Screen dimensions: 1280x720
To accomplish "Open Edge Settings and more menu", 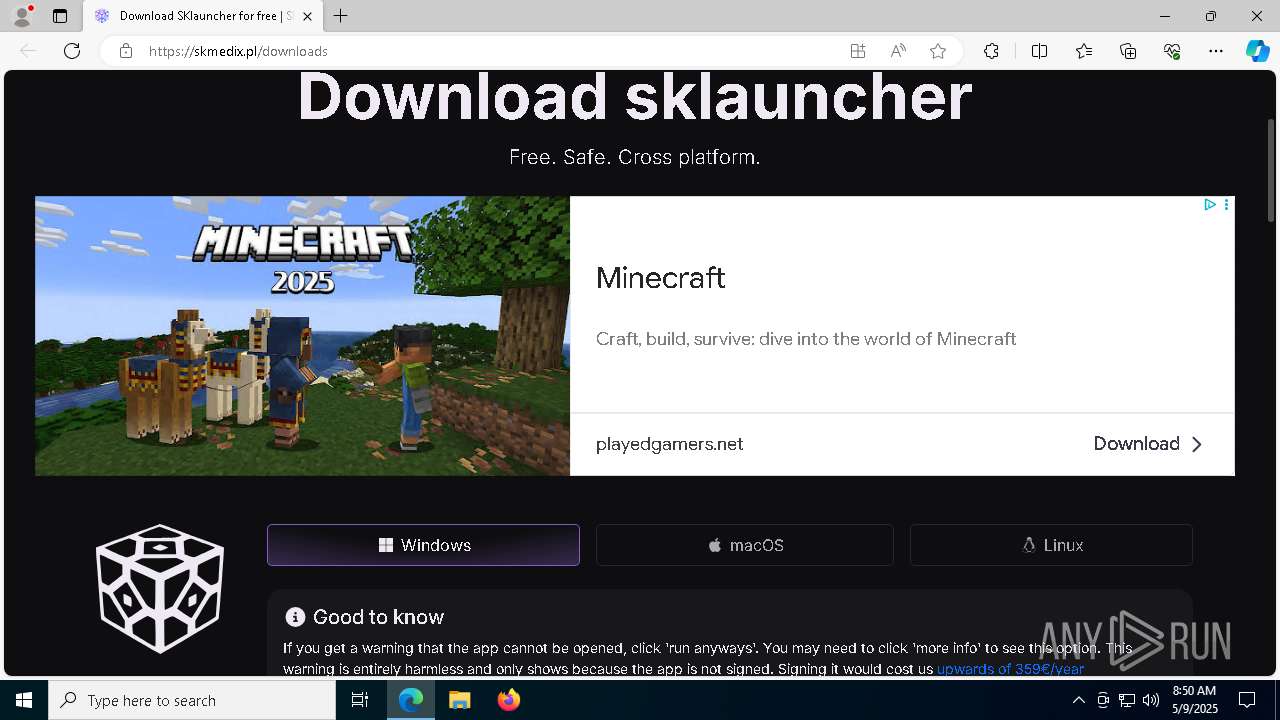I will pos(1216,51).
